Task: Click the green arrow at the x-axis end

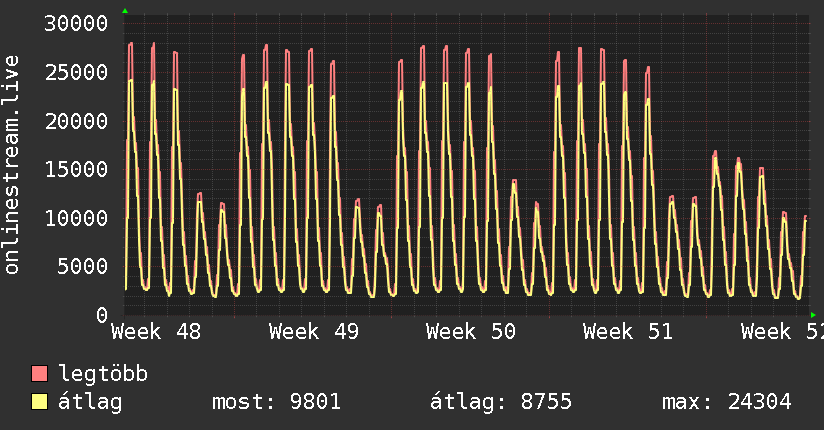Action: pos(813,315)
